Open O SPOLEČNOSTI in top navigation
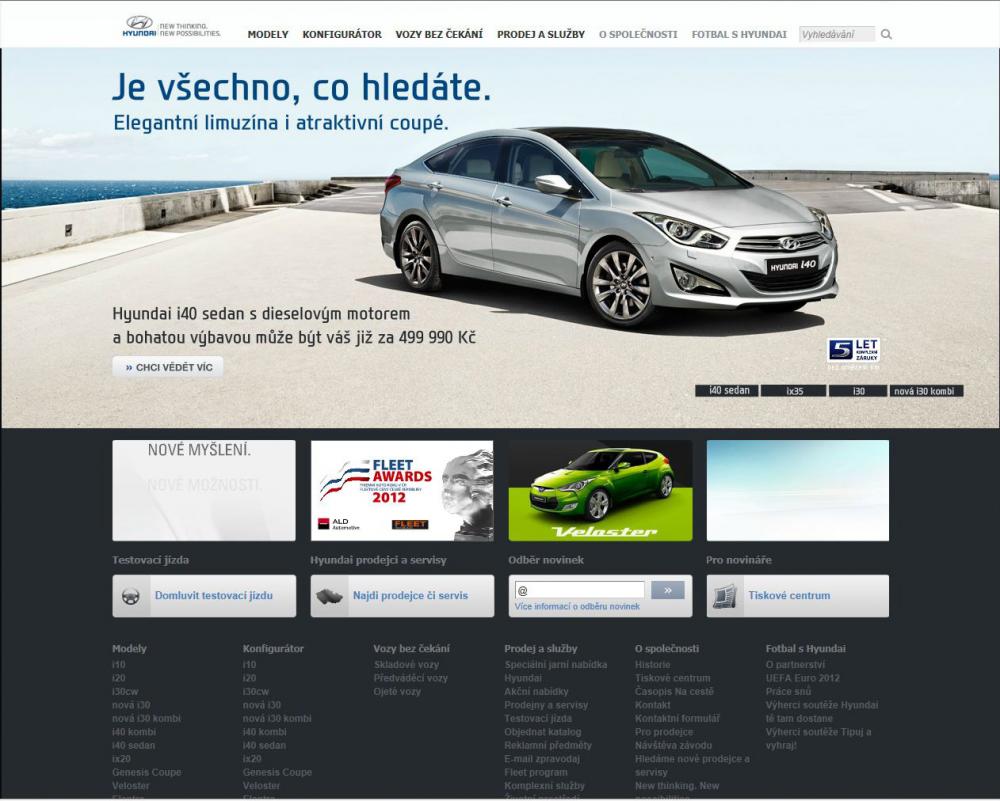1000x801 pixels. [638, 34]
